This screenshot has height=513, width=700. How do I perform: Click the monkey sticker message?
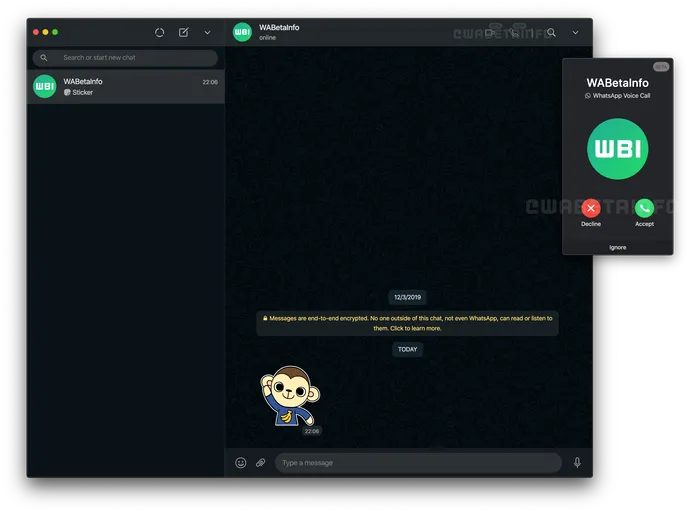pos(290,397)
